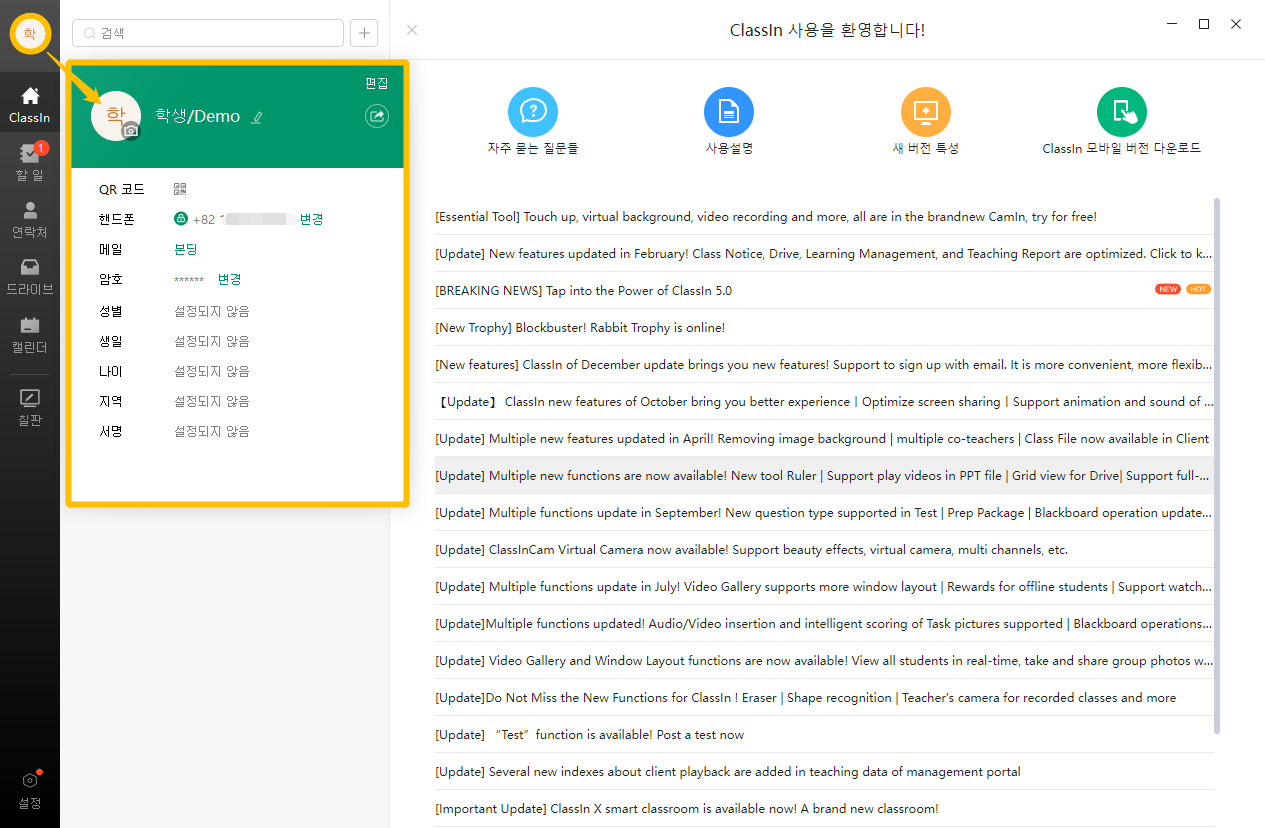Open the 칠판 blackboard section
The width and height of the screenshot is (1265, 828).
click(30, 408)
